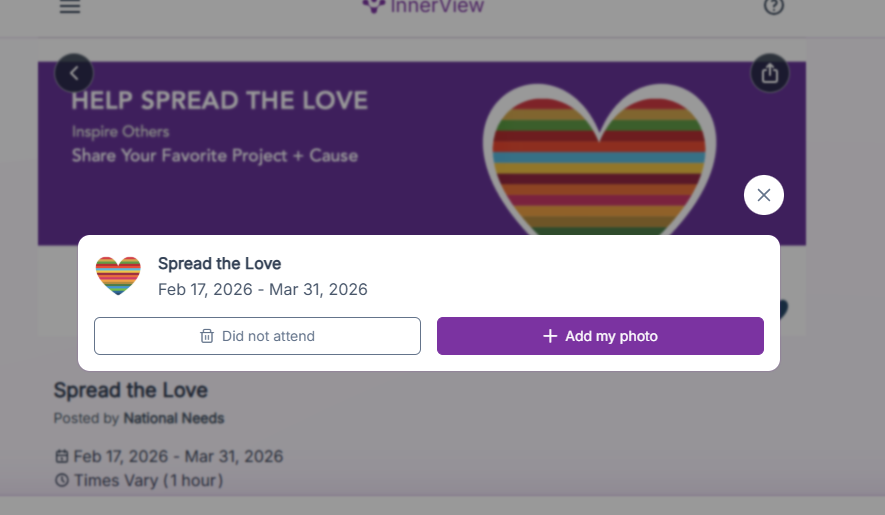Open the help question mark icon
The height and width of the screenshot is (515, 885).
pyautogui.click(x=773, y=7)
